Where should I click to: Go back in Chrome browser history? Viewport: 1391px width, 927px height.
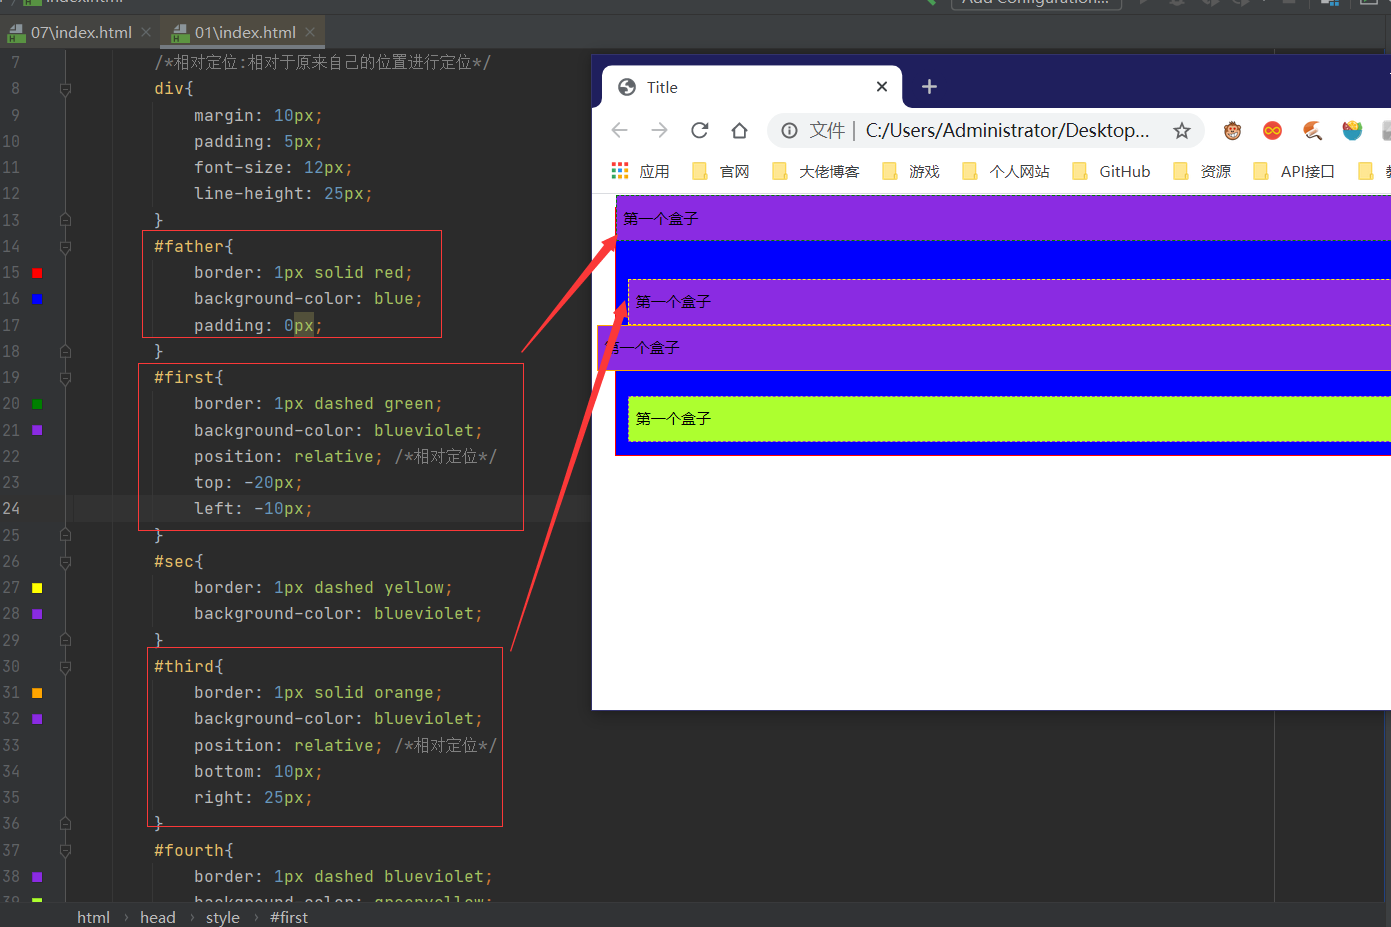[x=619, y=130]
